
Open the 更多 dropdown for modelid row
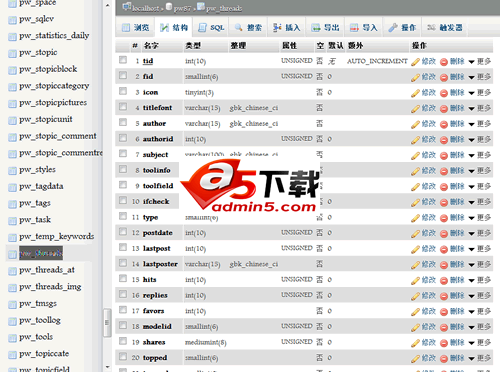480,327
